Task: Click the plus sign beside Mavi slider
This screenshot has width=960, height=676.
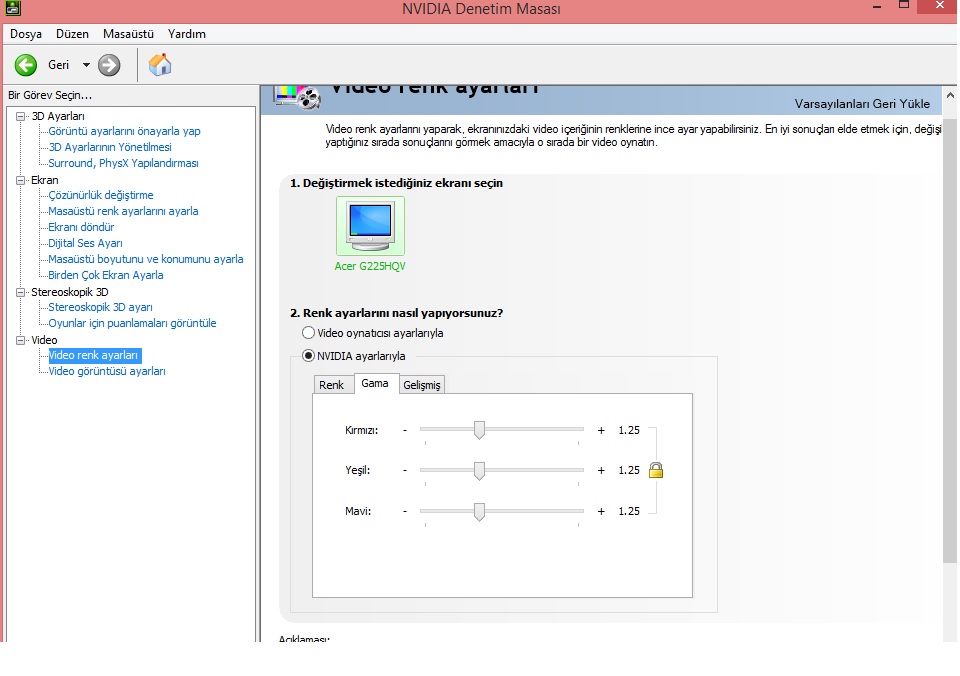Action: pyautogui.click(x=601, y=511)
